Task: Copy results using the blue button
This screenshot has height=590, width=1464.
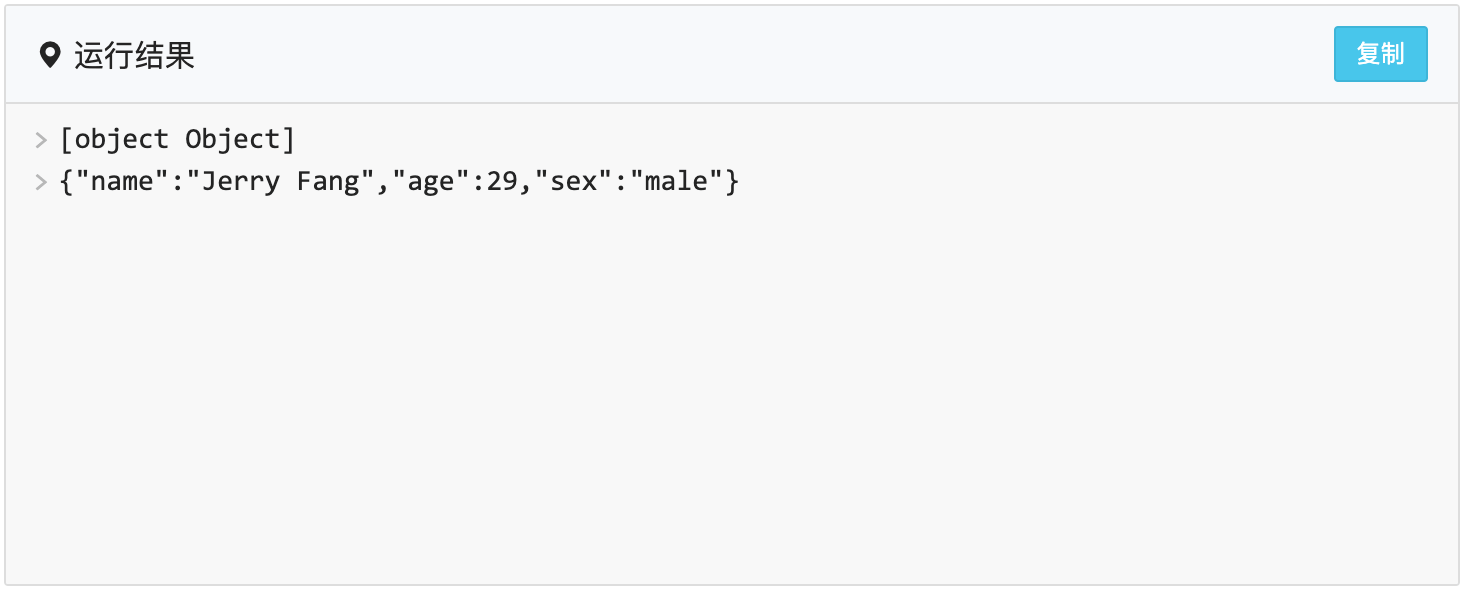Action: click(x=1381, y=54)
